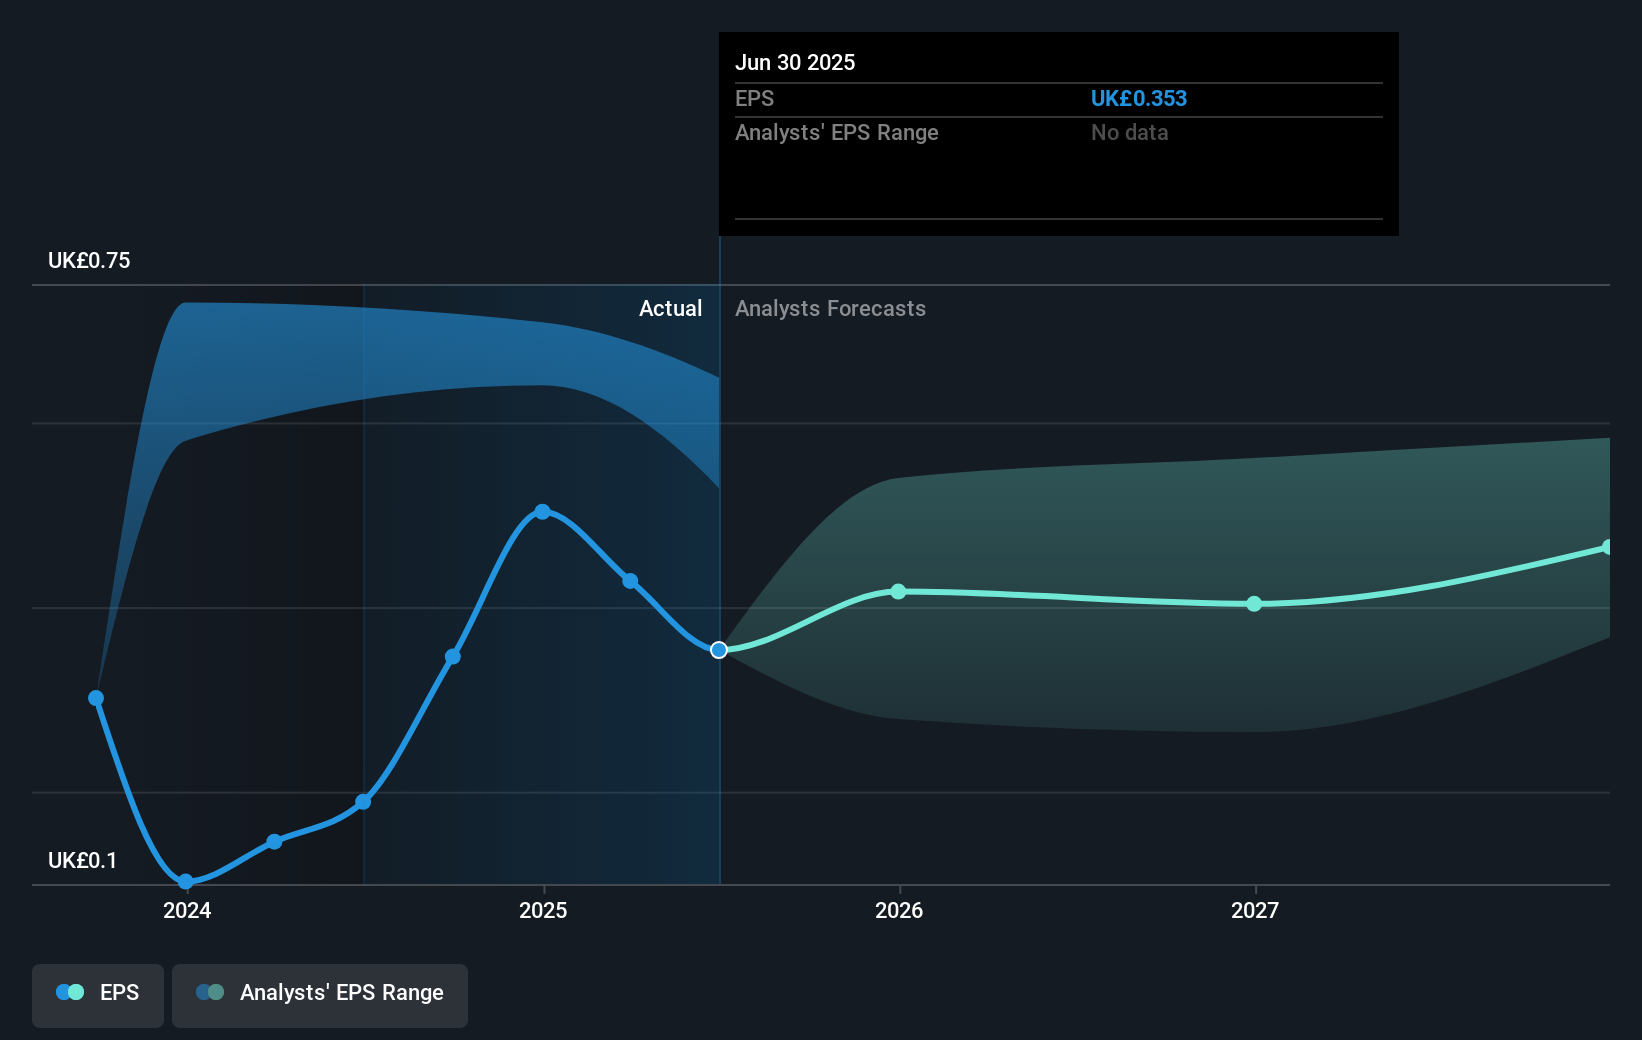
Task: Click the 2026 label on the time axis
Action: (898, 911)
